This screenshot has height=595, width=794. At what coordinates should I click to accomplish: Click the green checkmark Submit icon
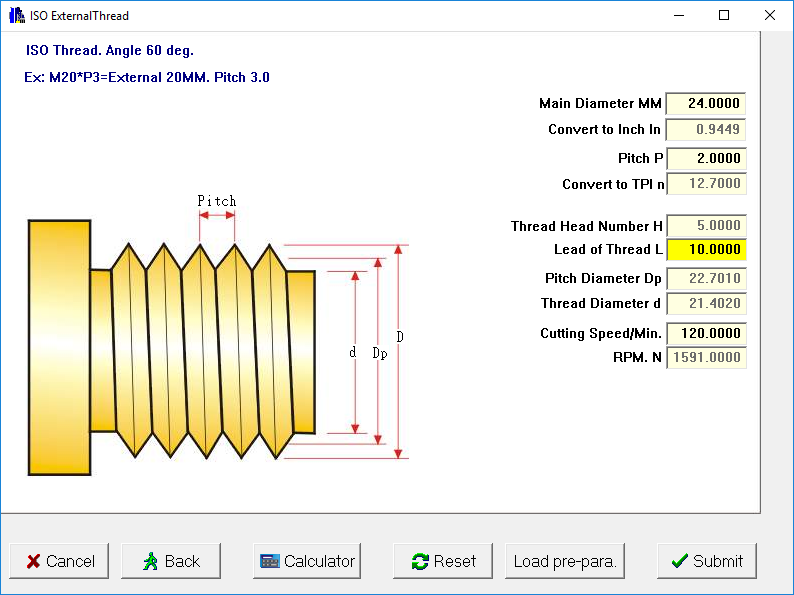pyautogui.click(x=680, y=562)
